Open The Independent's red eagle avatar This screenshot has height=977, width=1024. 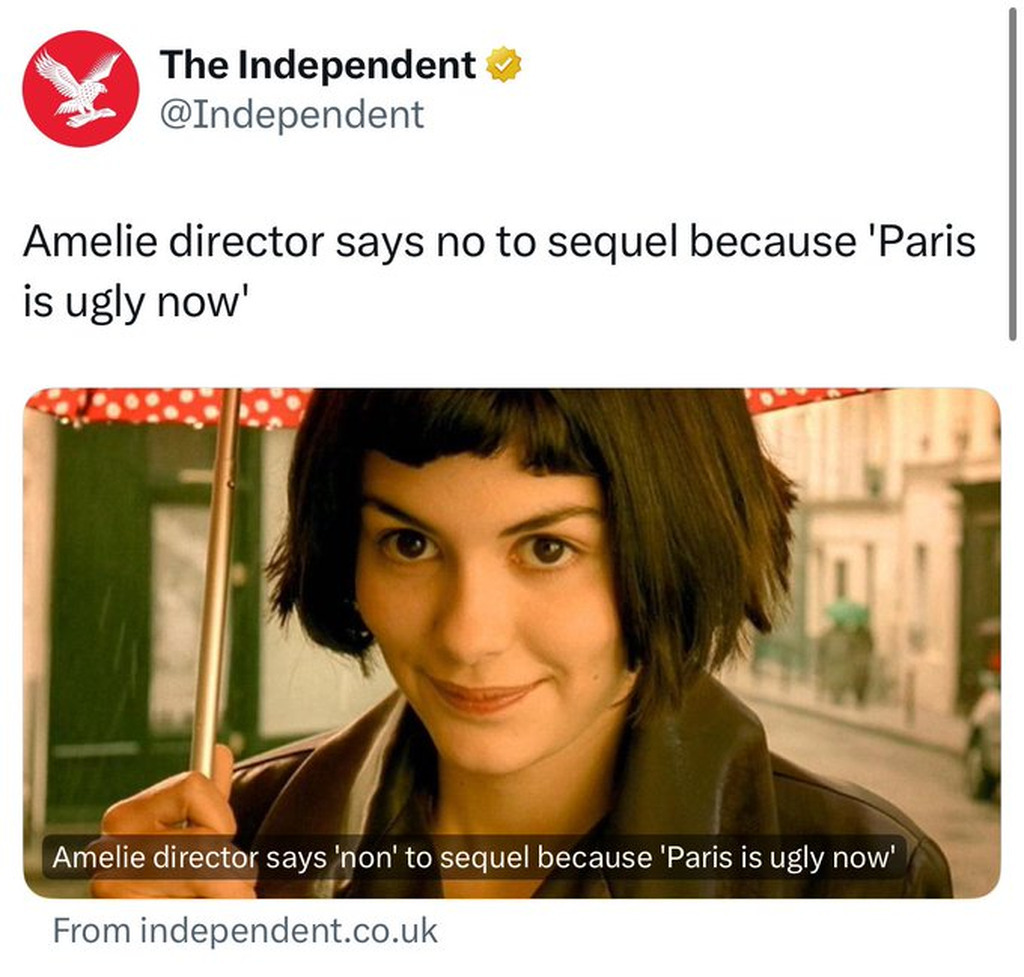(x=81, y=89)
